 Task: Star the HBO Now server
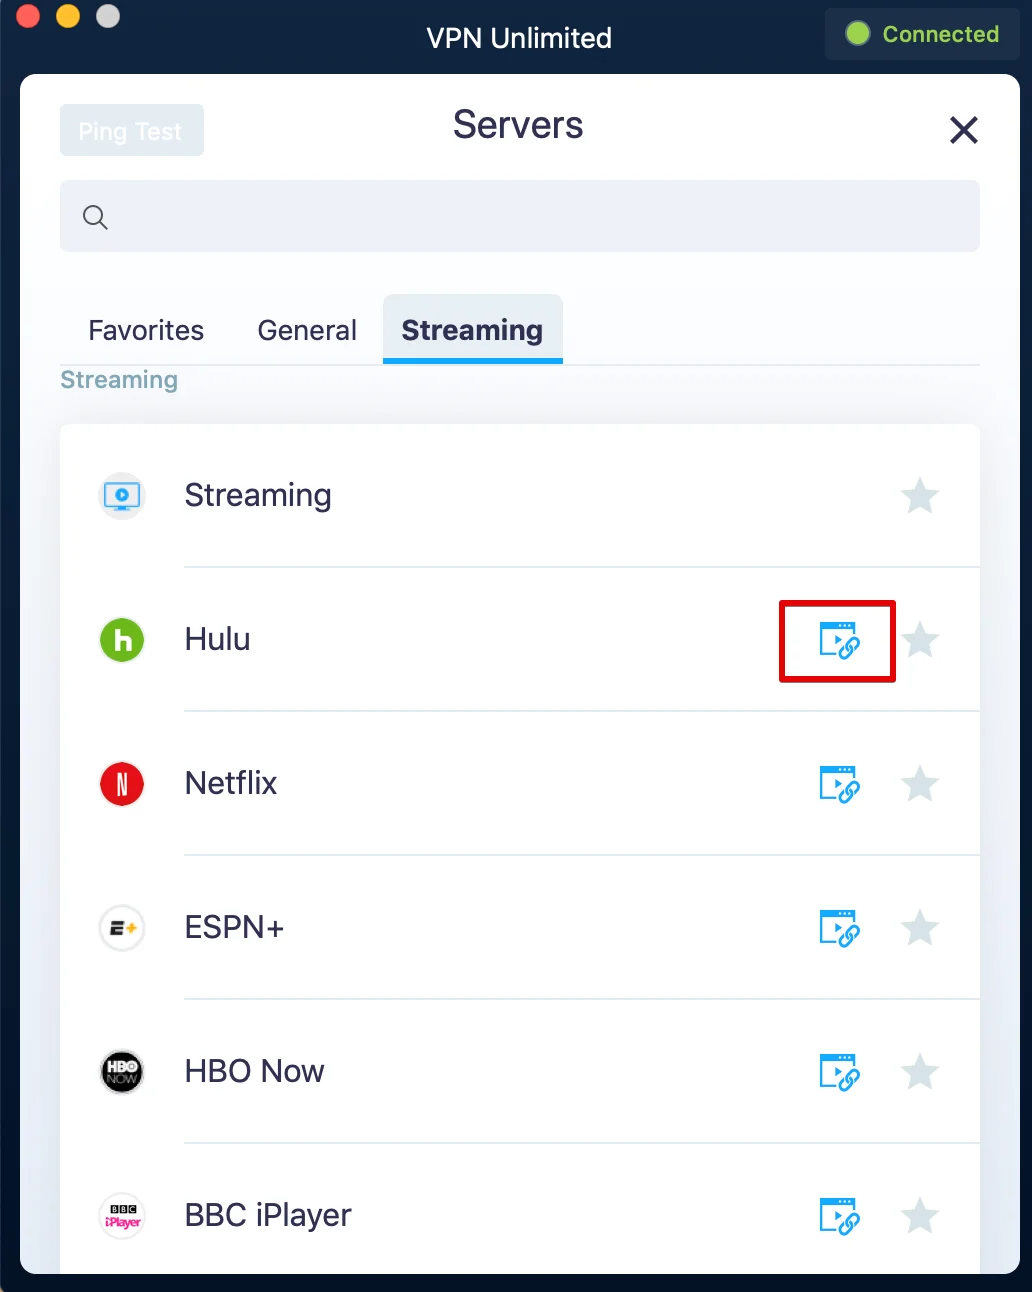(920, 1072)
